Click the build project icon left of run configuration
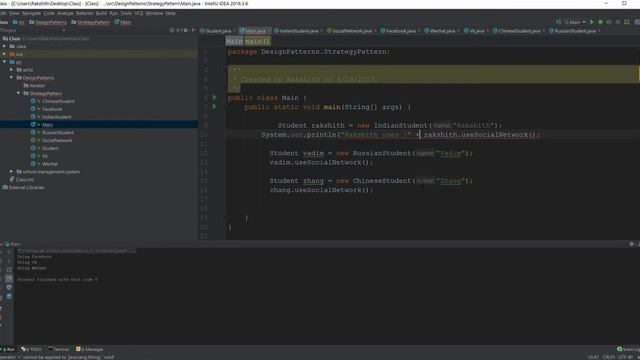Image resolution: width=640 pixels, height=360 pixels. tap(558, 22)
